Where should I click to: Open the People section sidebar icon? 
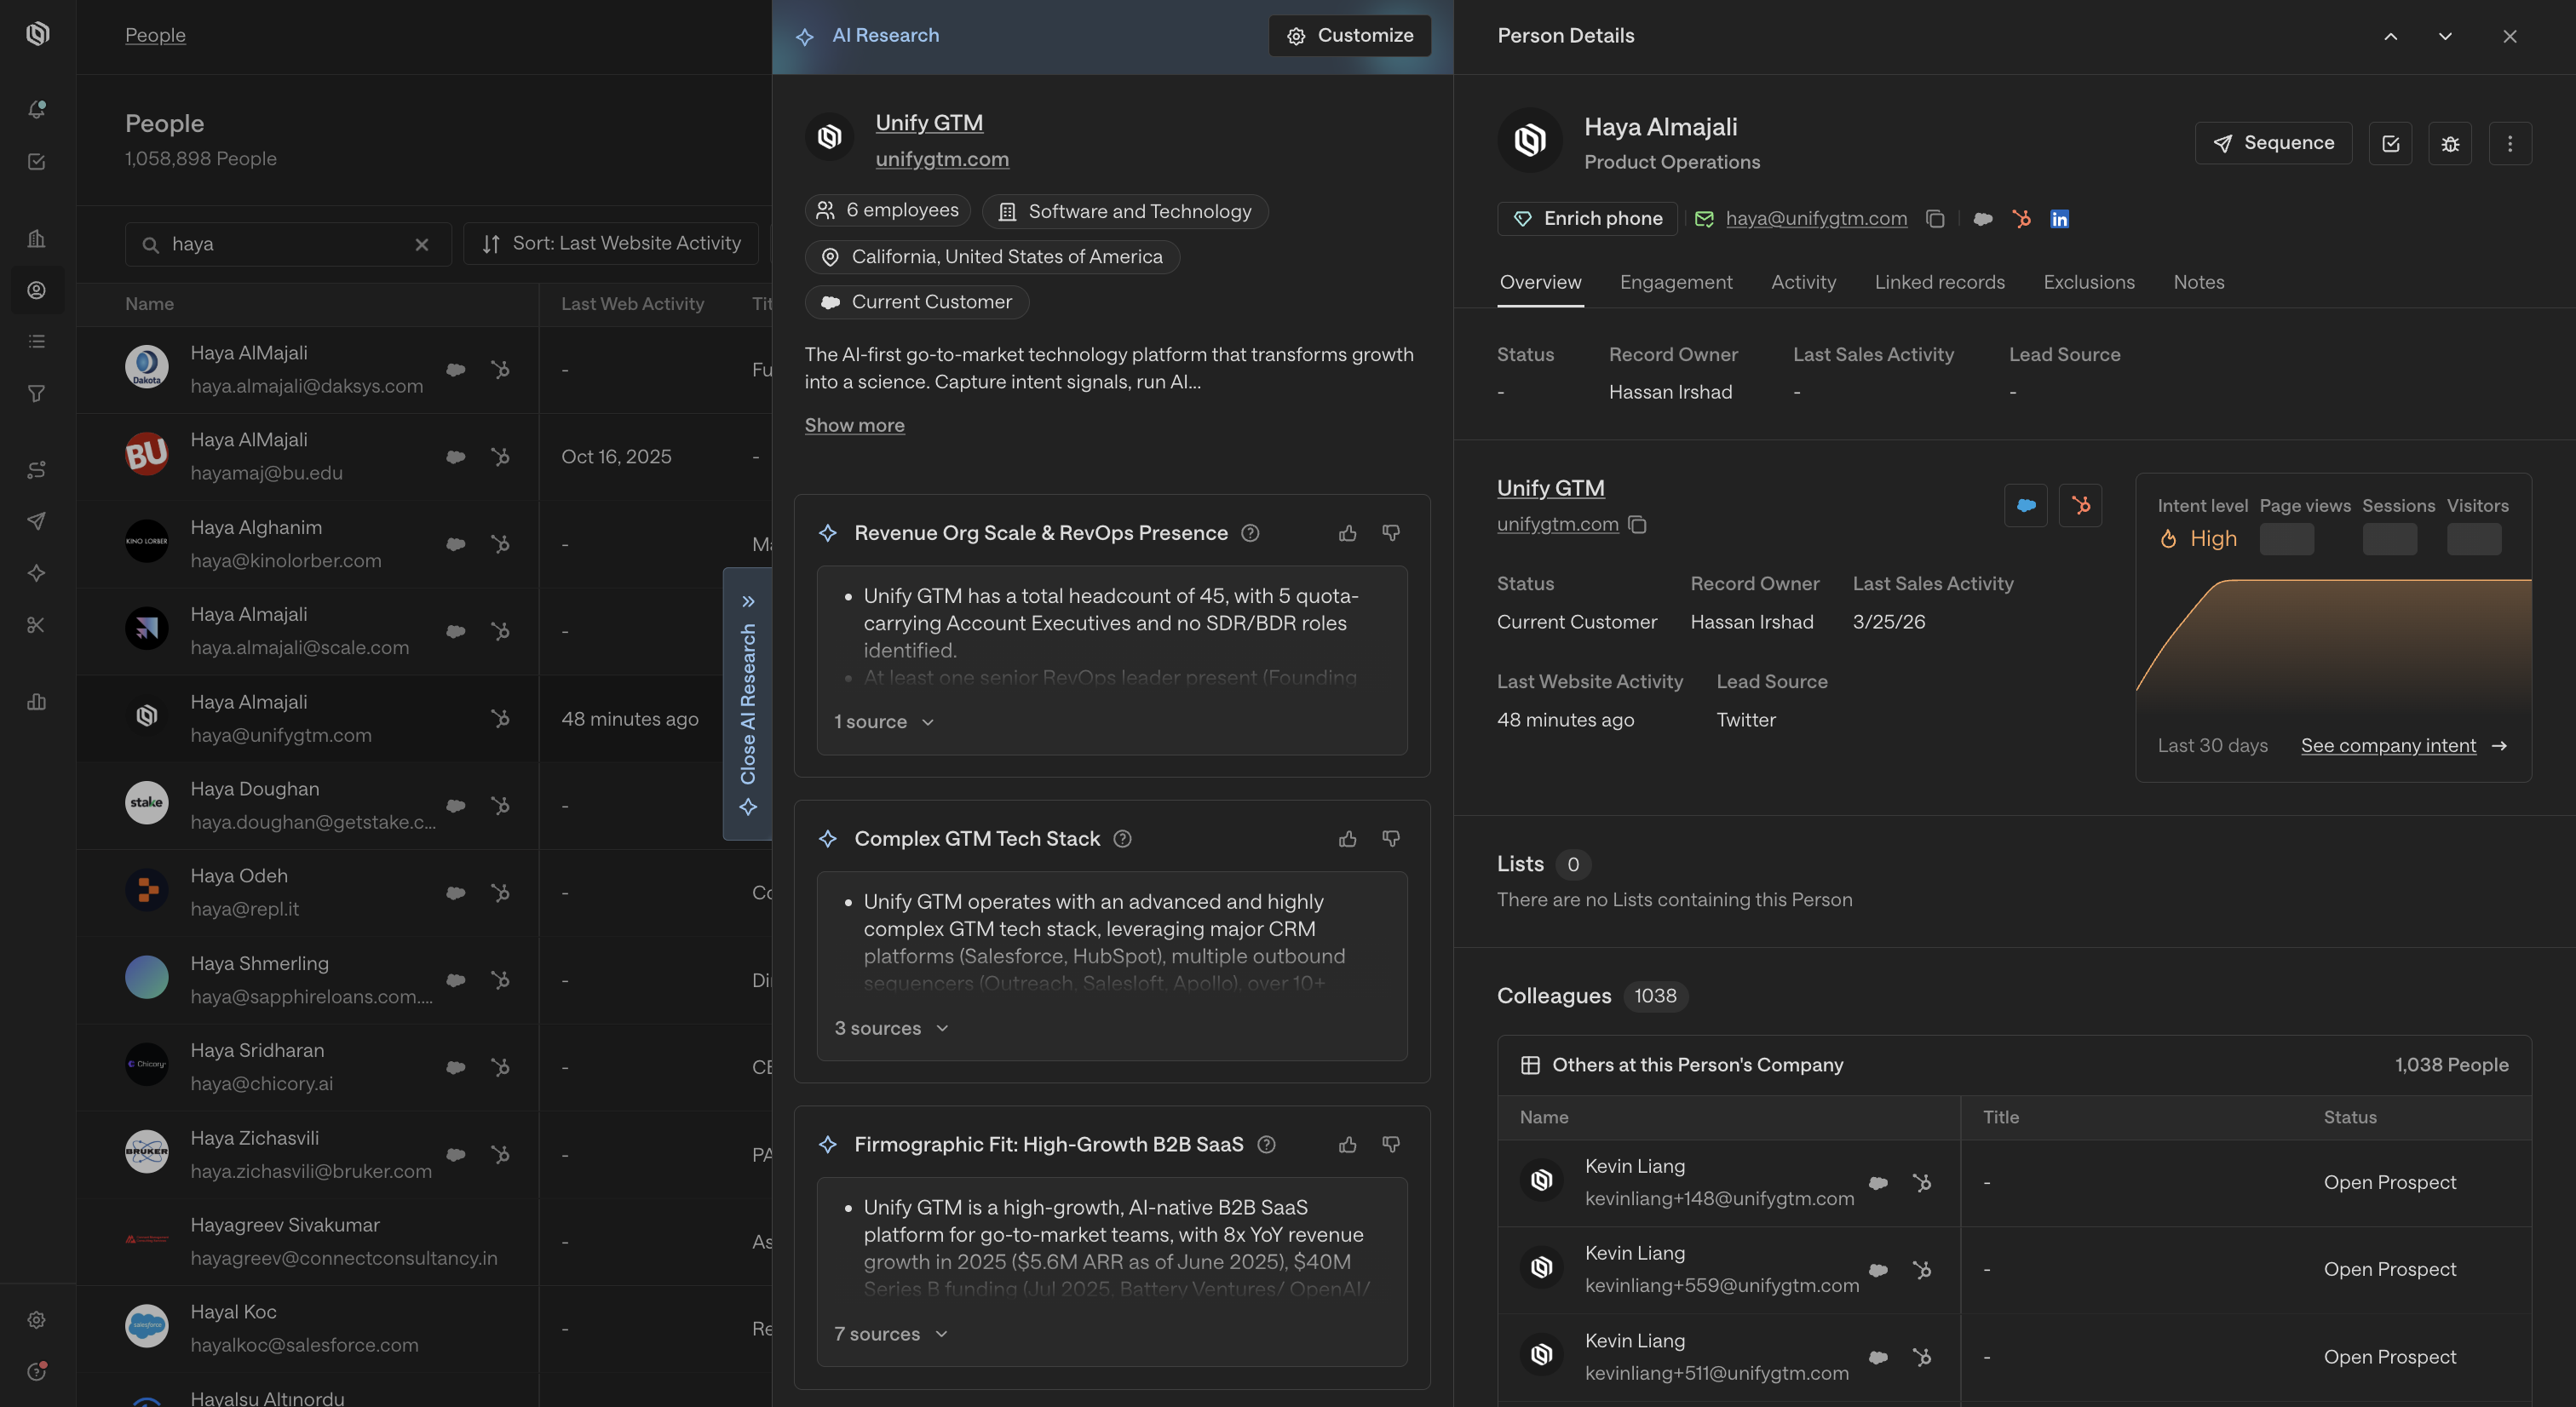(37, 290)
